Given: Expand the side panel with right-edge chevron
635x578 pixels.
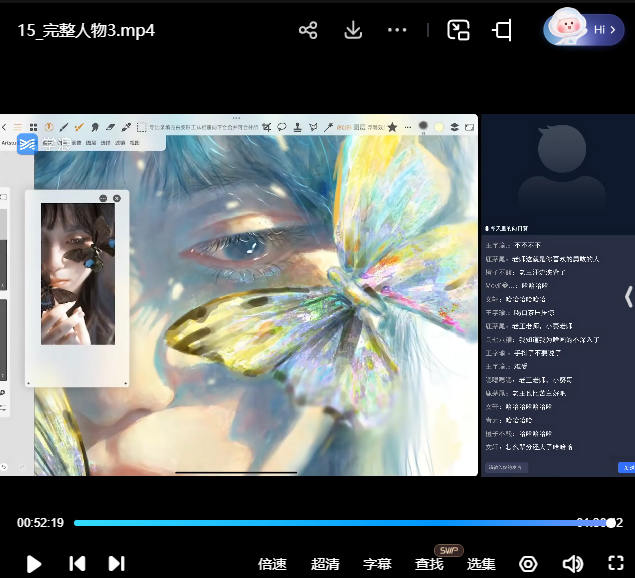Looking at the screenshot, I should [x=628, y=296].
